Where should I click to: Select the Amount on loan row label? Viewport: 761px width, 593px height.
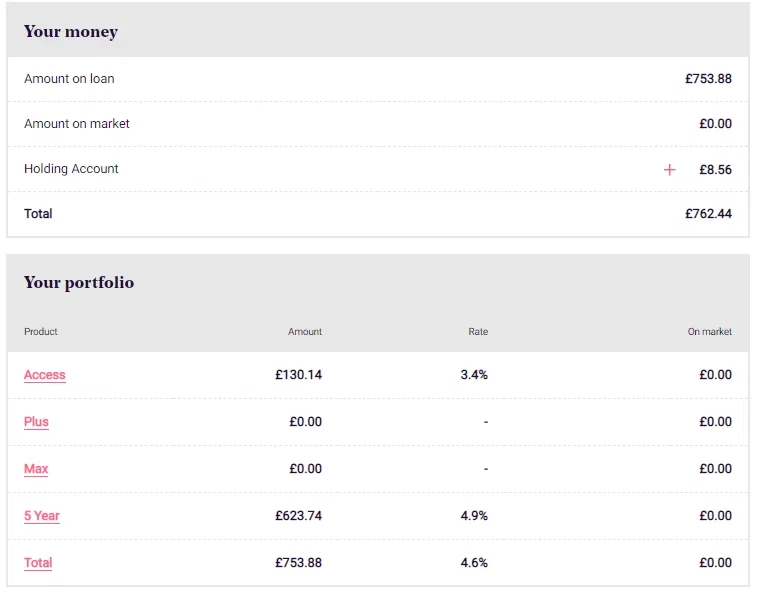coord(69,79)
